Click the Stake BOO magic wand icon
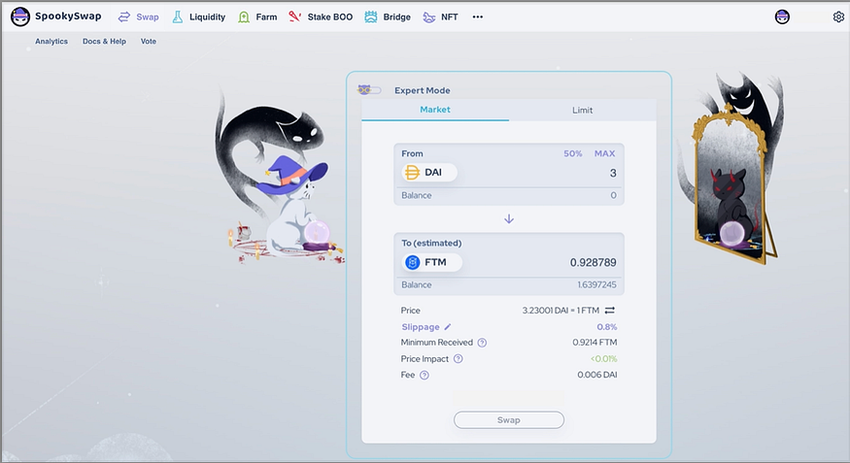 [x=294, y=17]
